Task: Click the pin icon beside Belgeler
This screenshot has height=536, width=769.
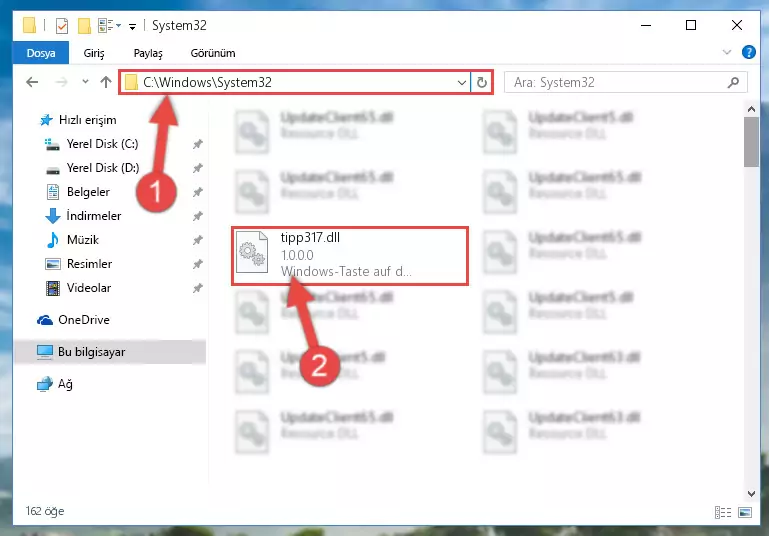Action: 197,192
